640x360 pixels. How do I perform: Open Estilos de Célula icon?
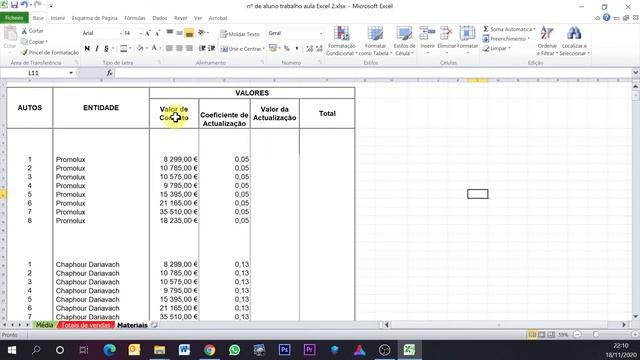coord(404,33)
